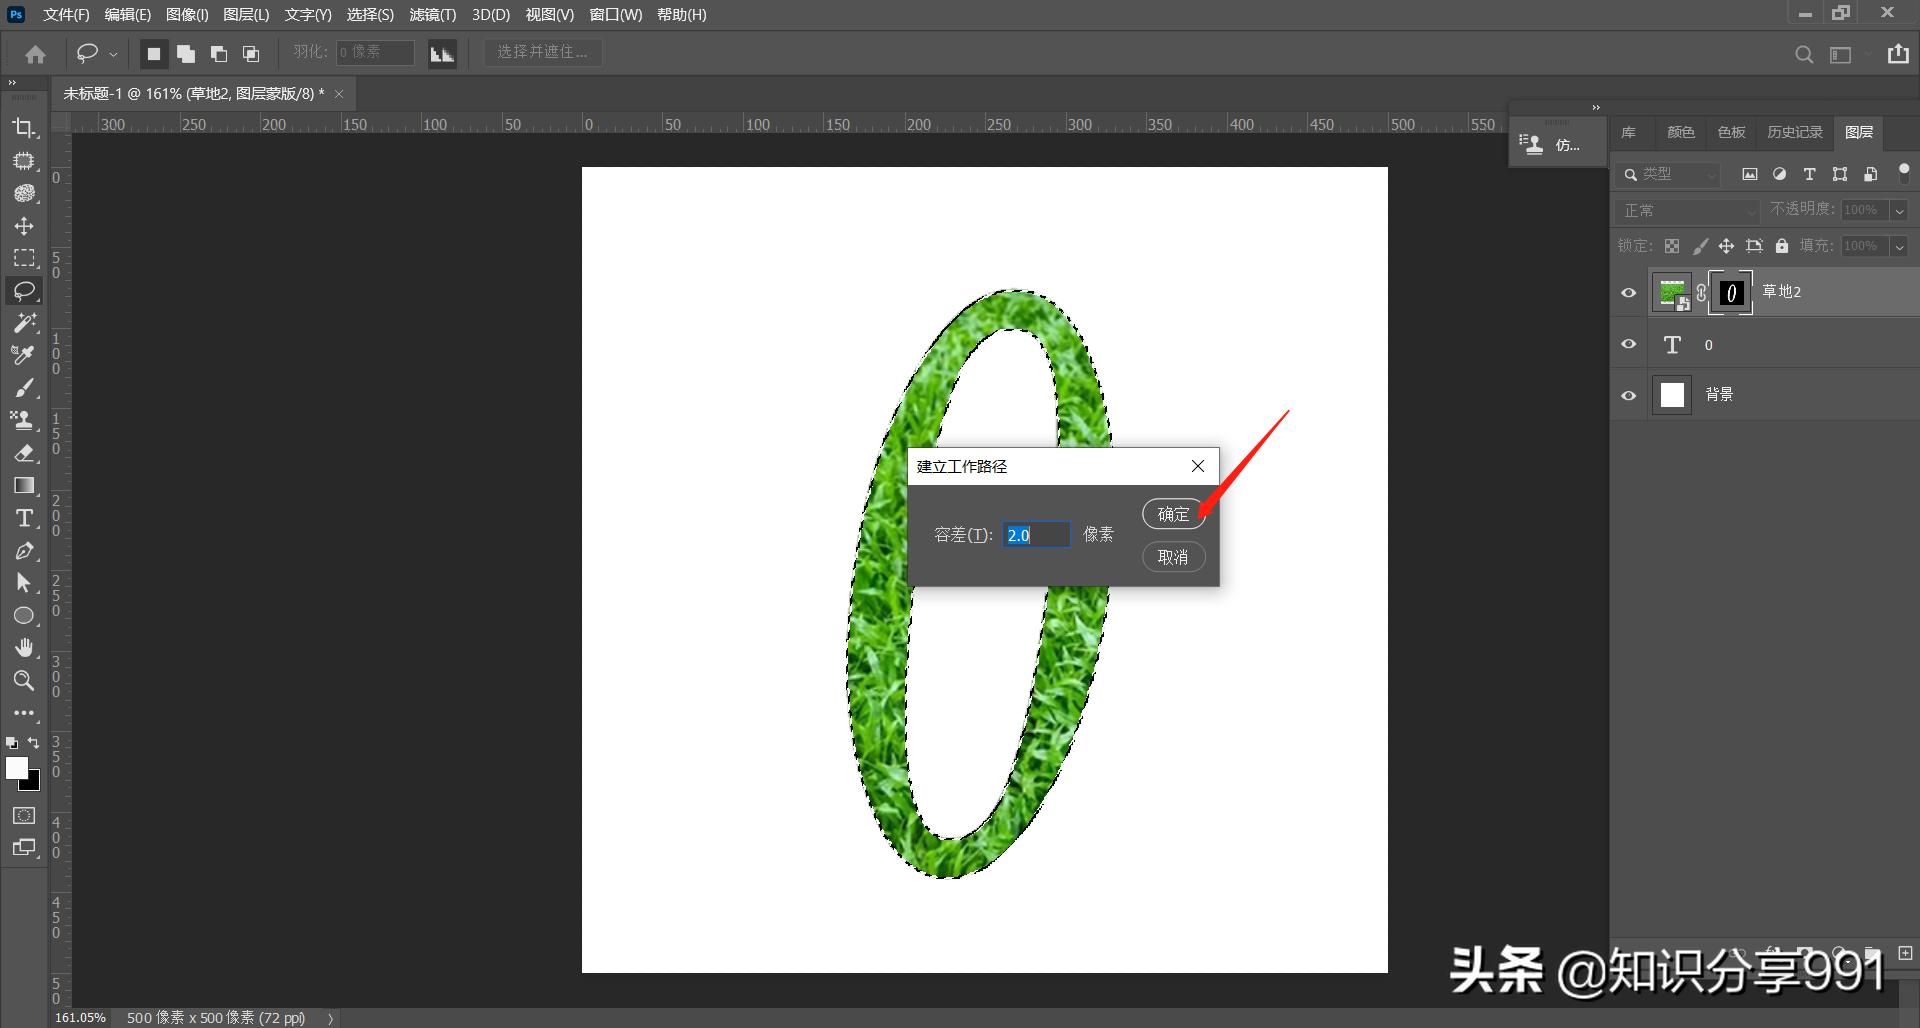
Task: Select the Zoom tool
Action: [24, 681]
